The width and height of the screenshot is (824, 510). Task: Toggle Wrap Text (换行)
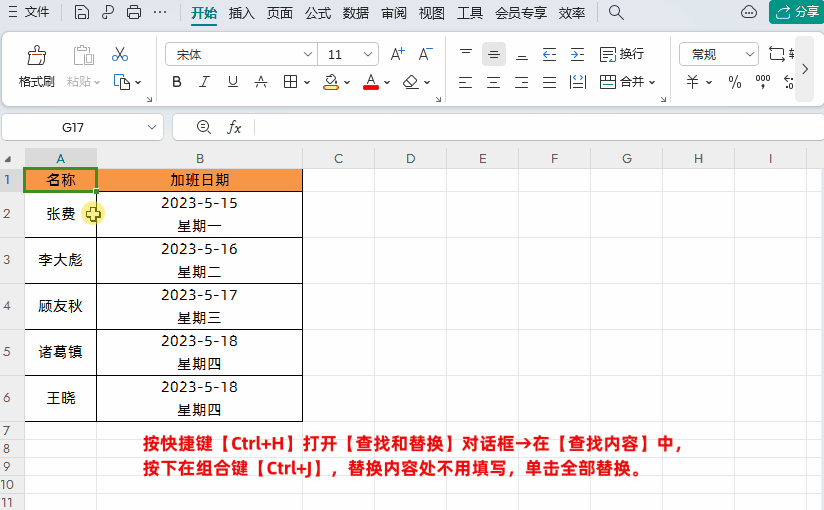622,54
